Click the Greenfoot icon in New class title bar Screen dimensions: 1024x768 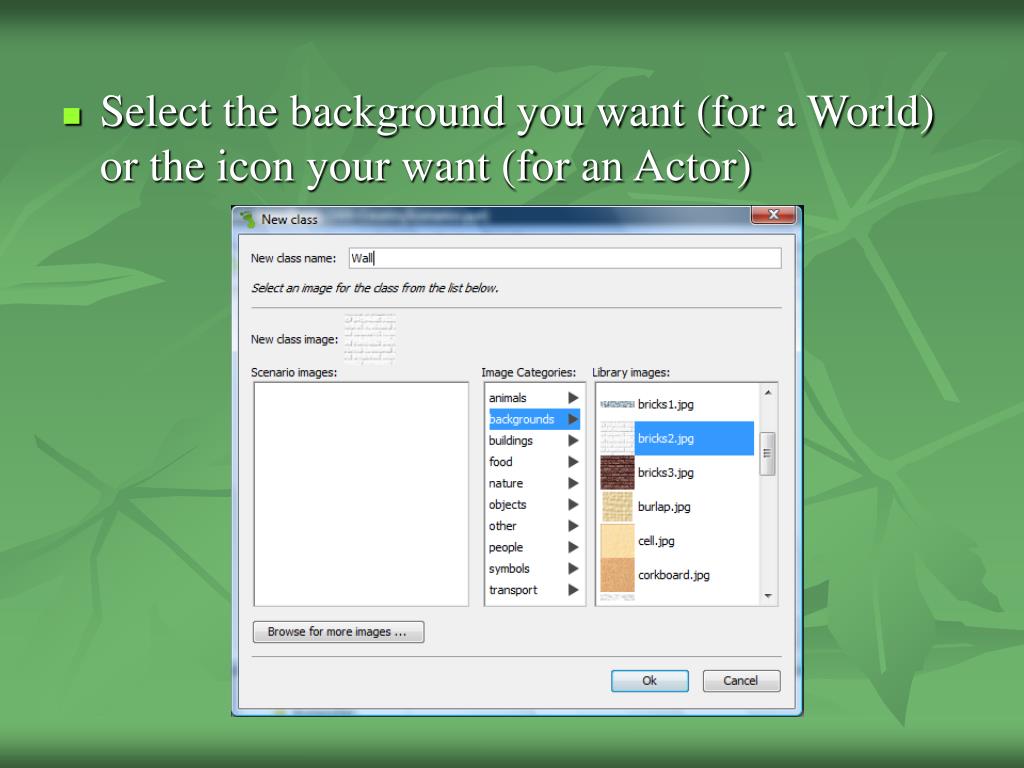(x=248, y=219)
